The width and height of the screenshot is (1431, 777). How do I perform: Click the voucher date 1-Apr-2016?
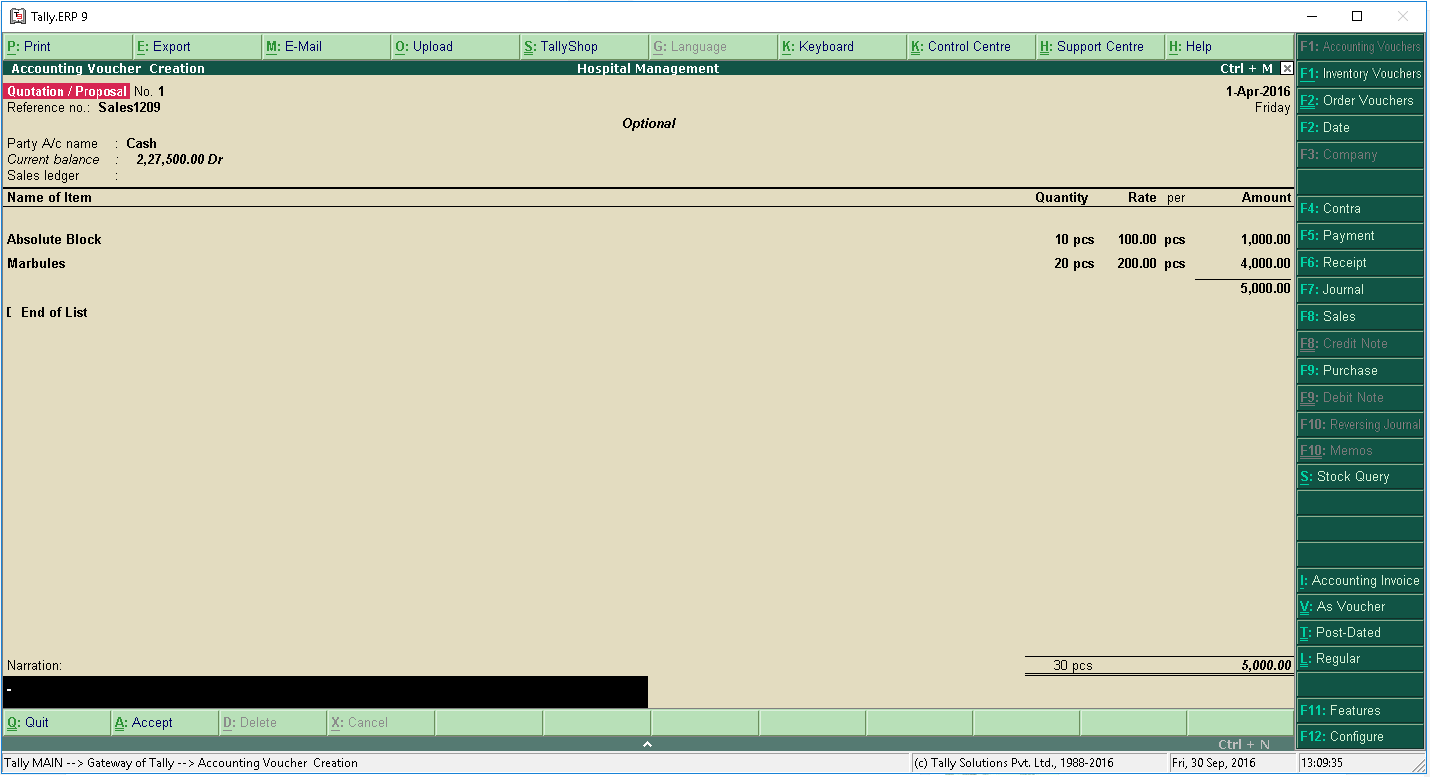click(1258, 92)
